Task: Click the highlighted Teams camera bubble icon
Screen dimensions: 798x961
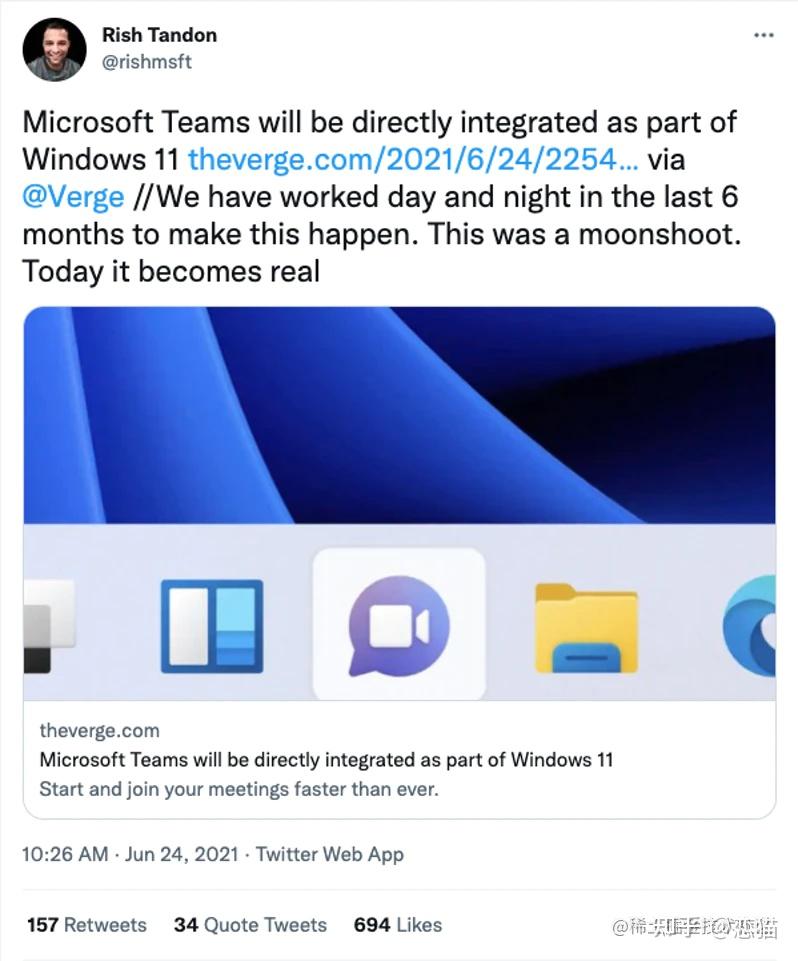Action: [x=399, y=626]
